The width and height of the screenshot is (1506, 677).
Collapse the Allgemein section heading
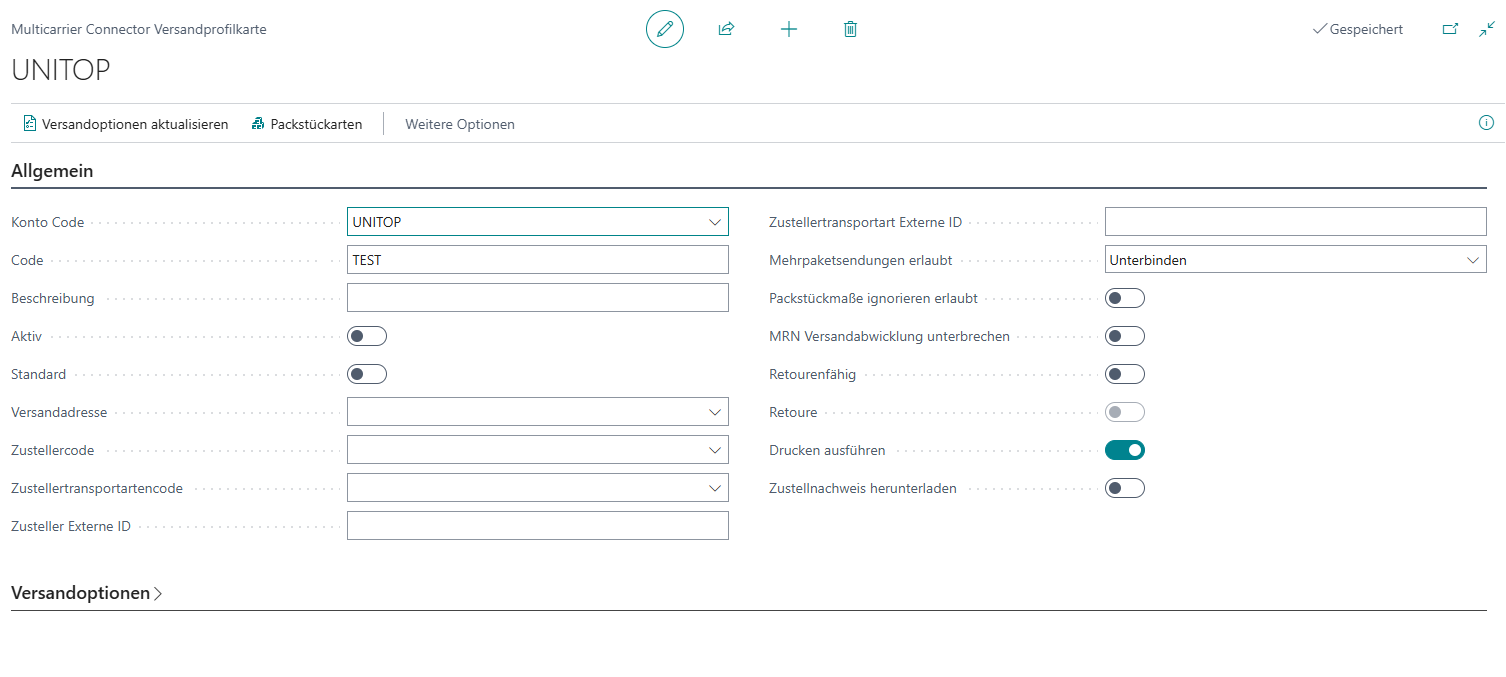52,171
